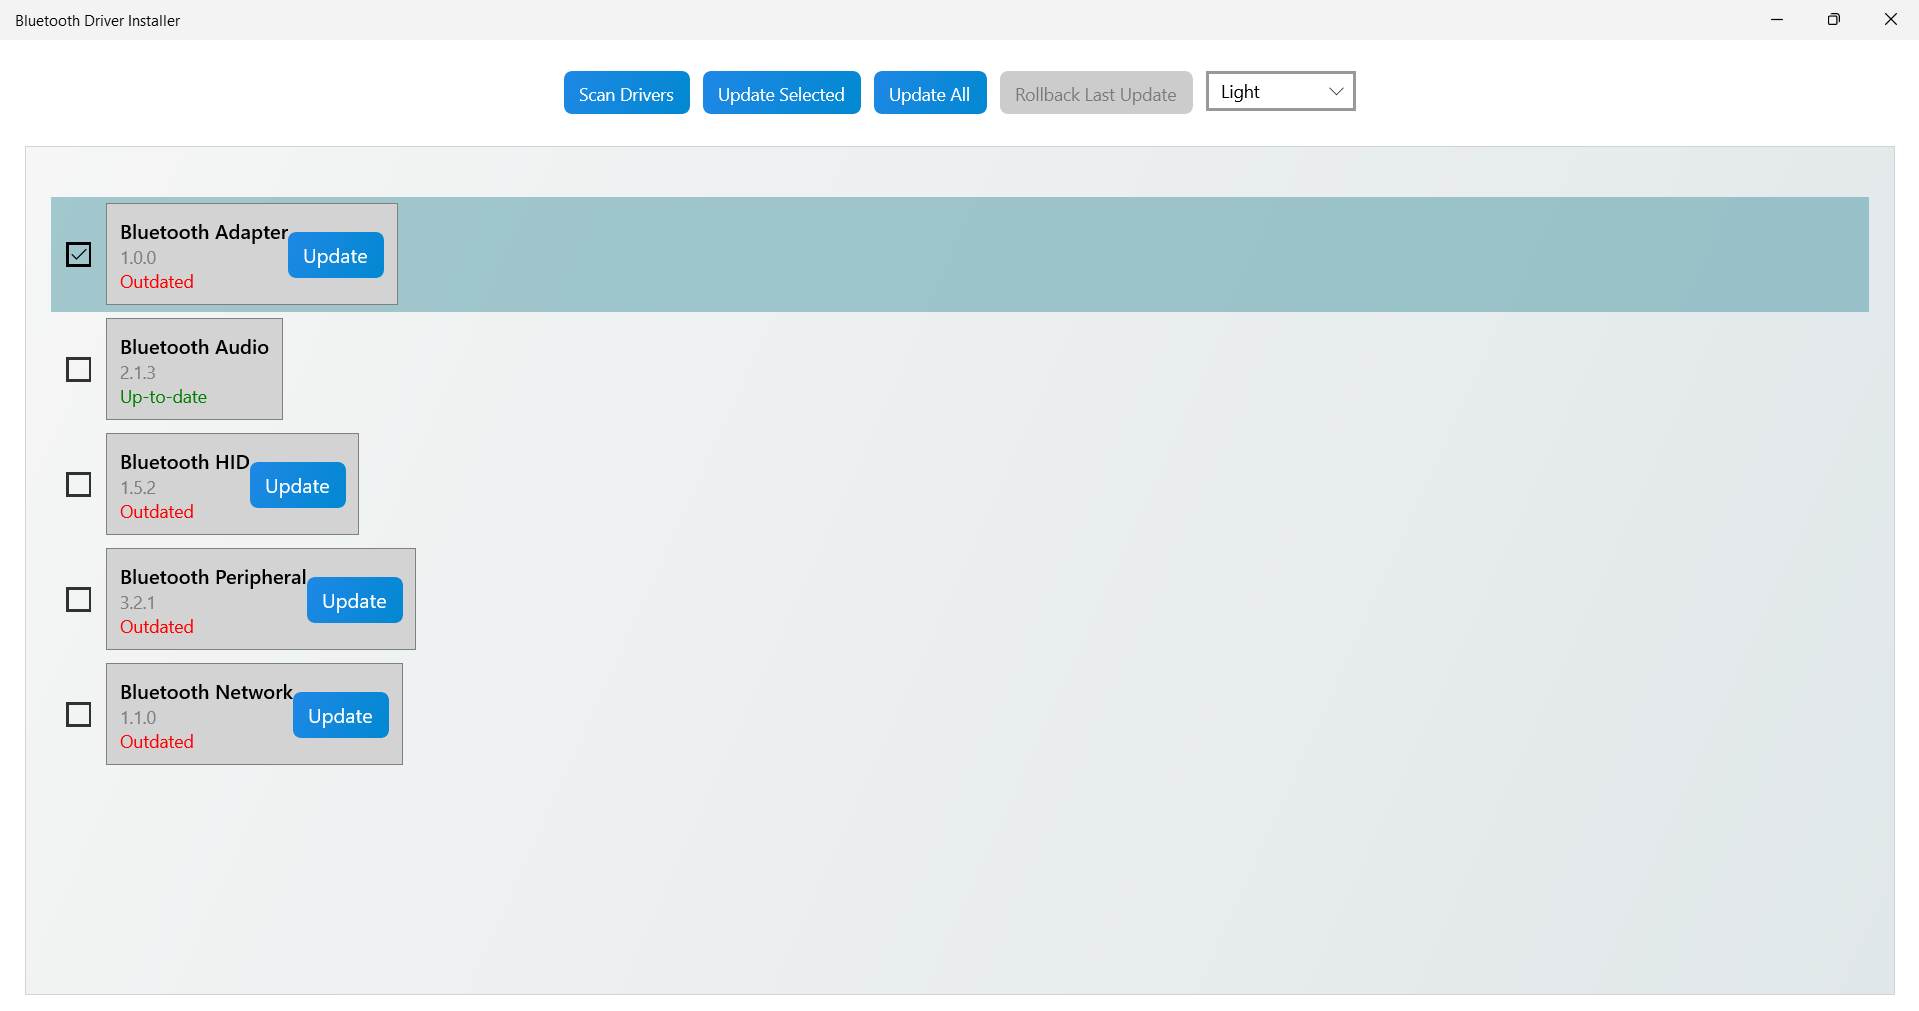The width and height of the screenshot is (1919, 1011).
Task: Restore the application window size
Action: tap(1833, 19)
